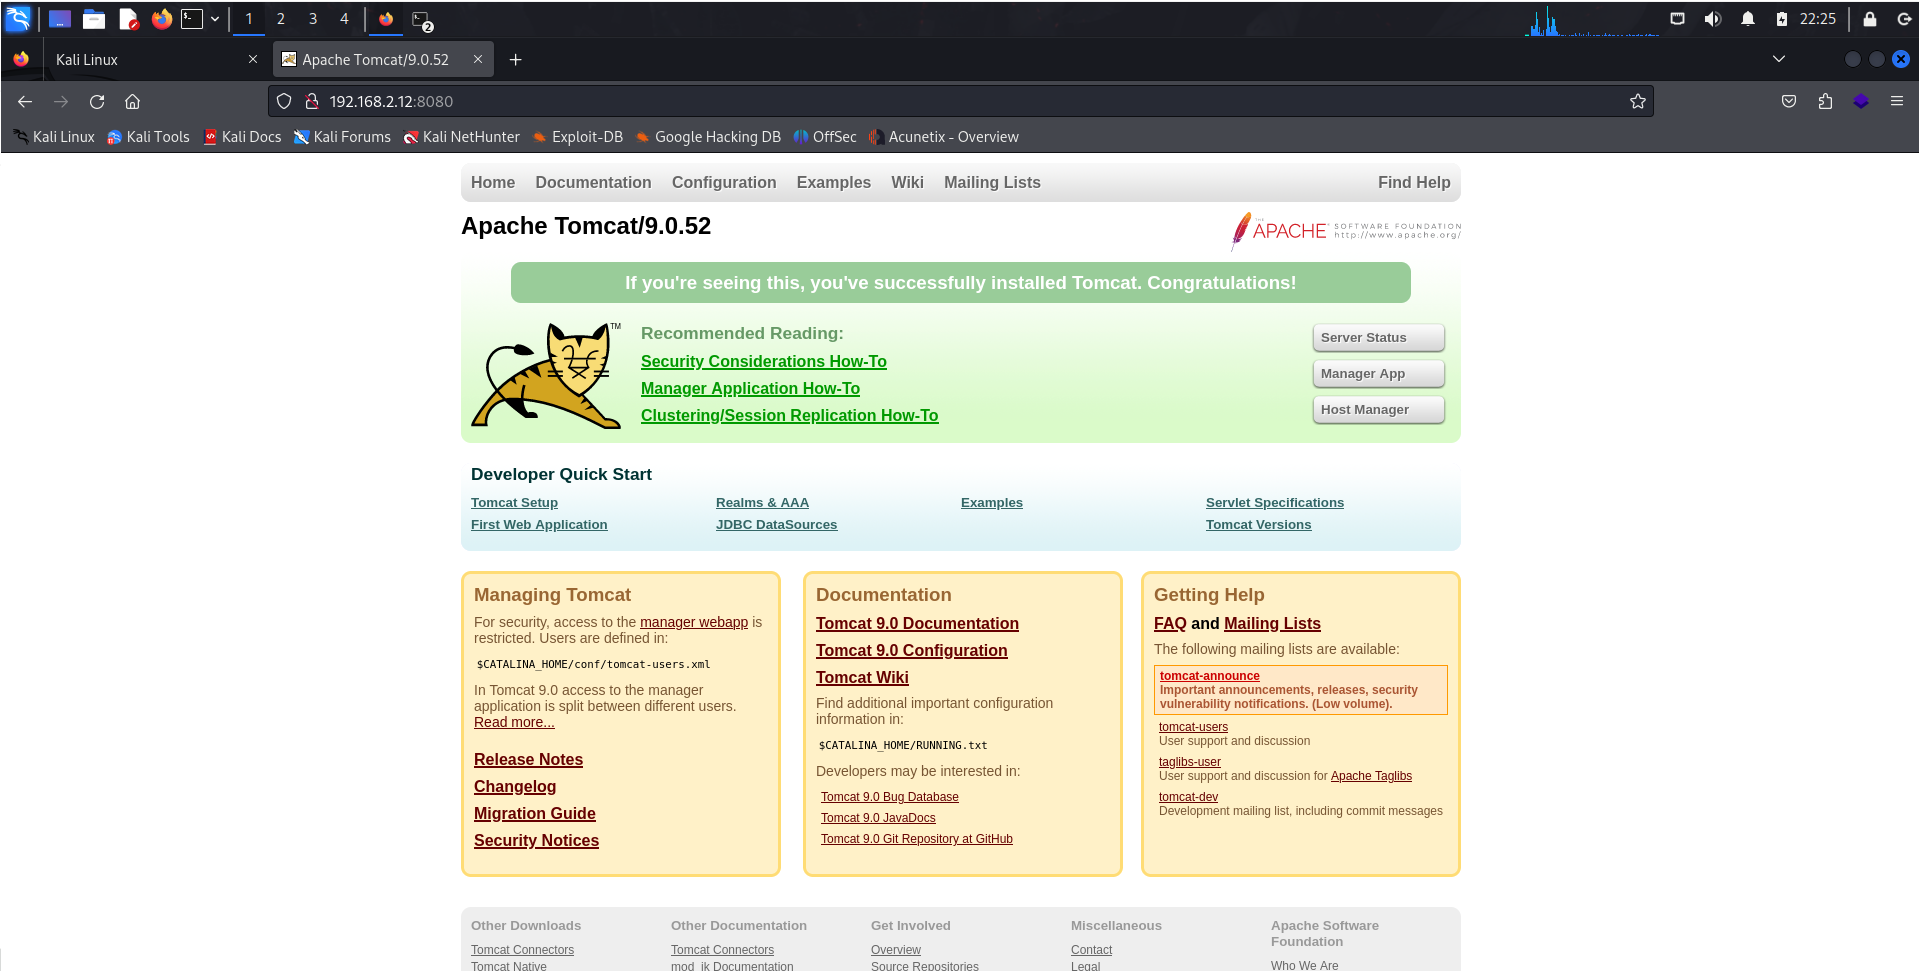Open the file manager from panel
1919x971 pixels.
(x=94, y=19)
